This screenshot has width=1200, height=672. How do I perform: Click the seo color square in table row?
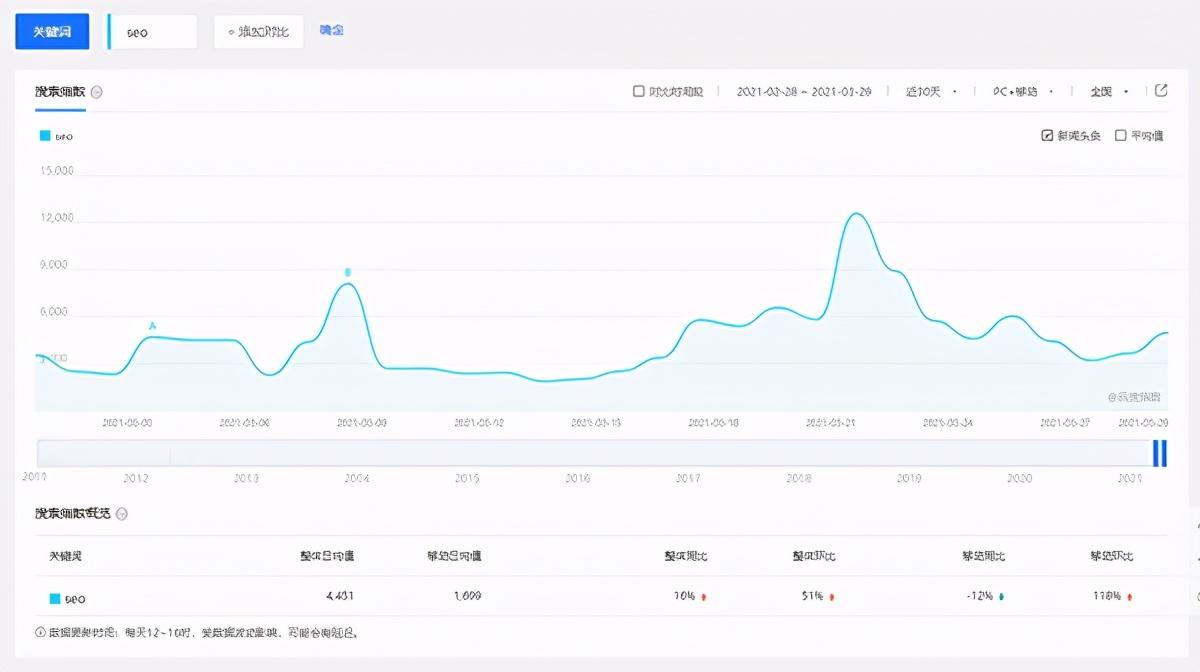coord(55,599)
